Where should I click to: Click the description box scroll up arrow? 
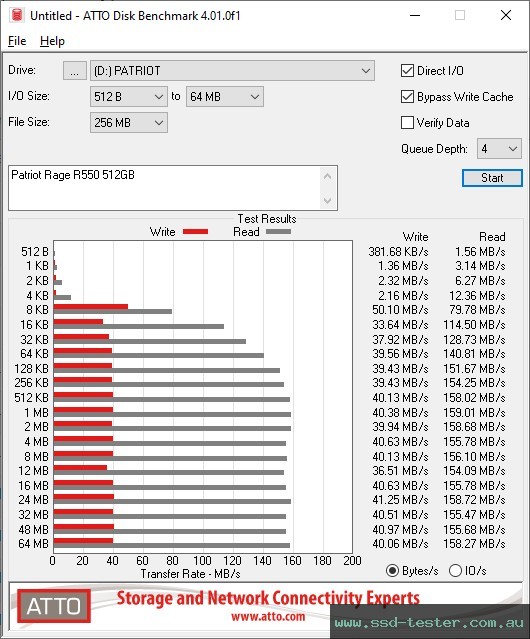coord(328,176)
